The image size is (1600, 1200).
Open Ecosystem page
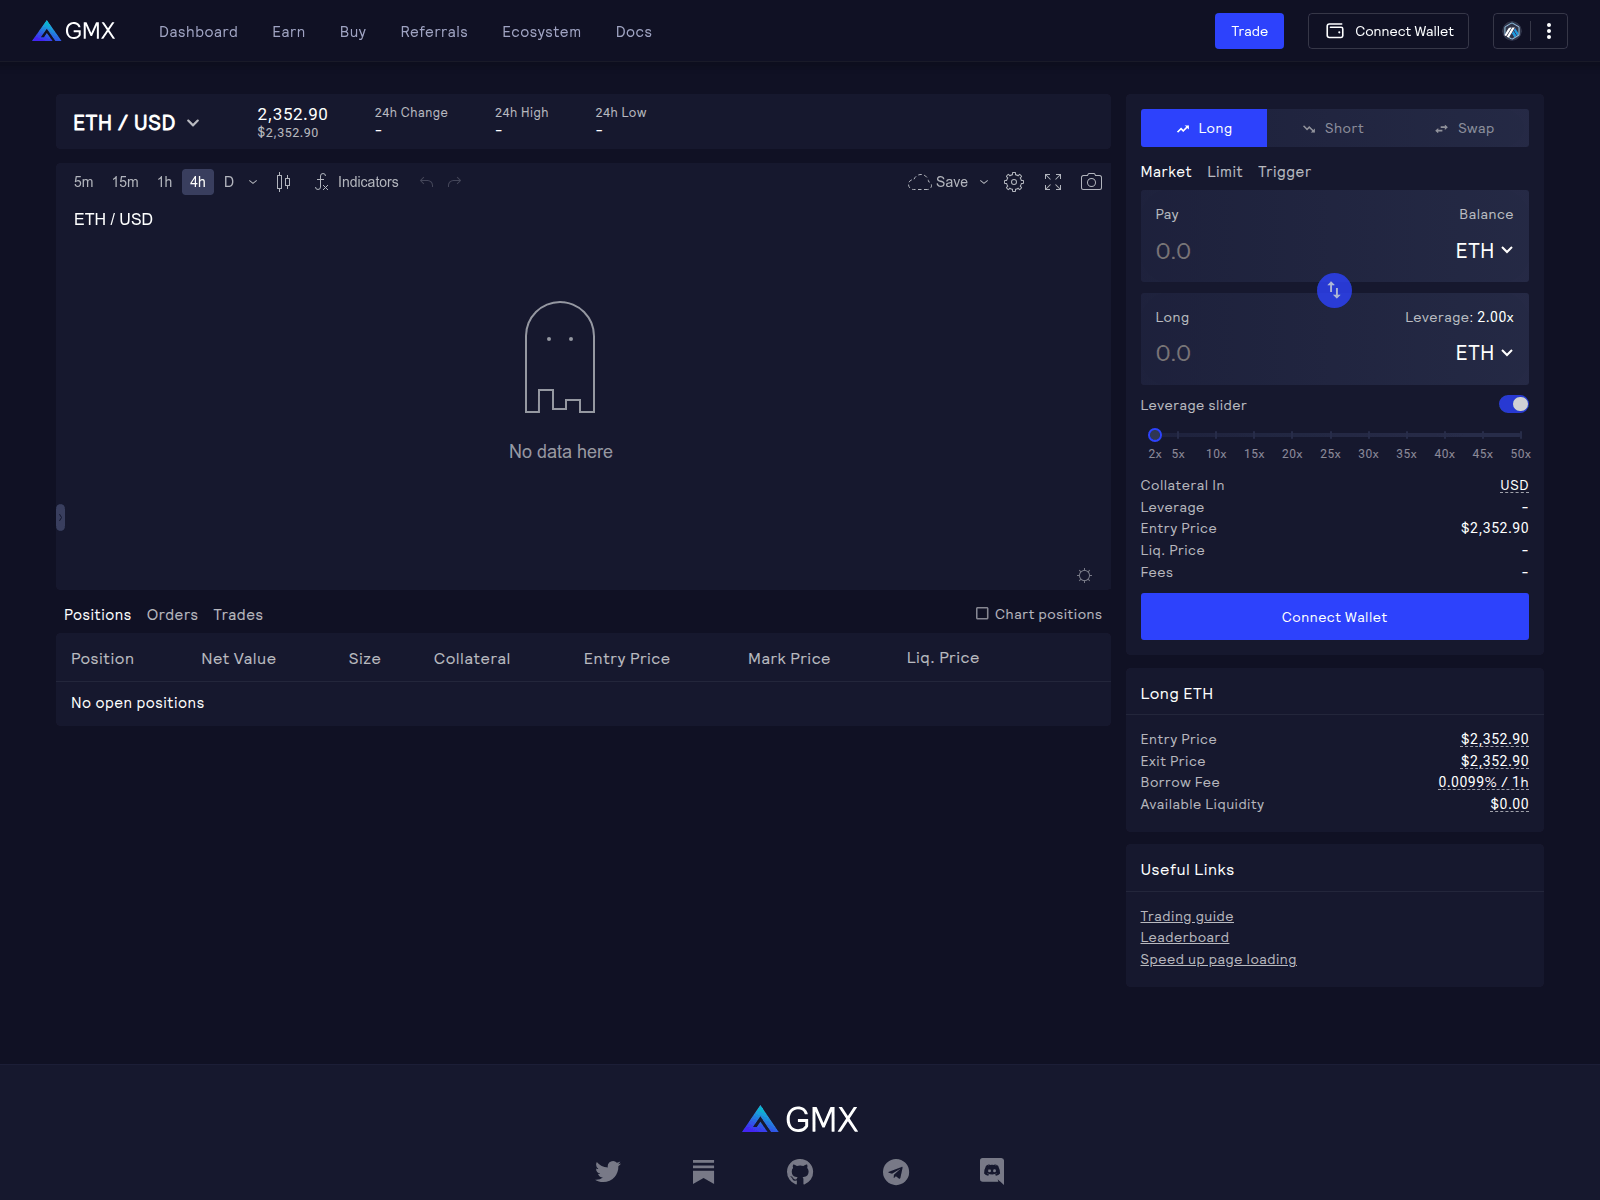[x=541, y=32]
